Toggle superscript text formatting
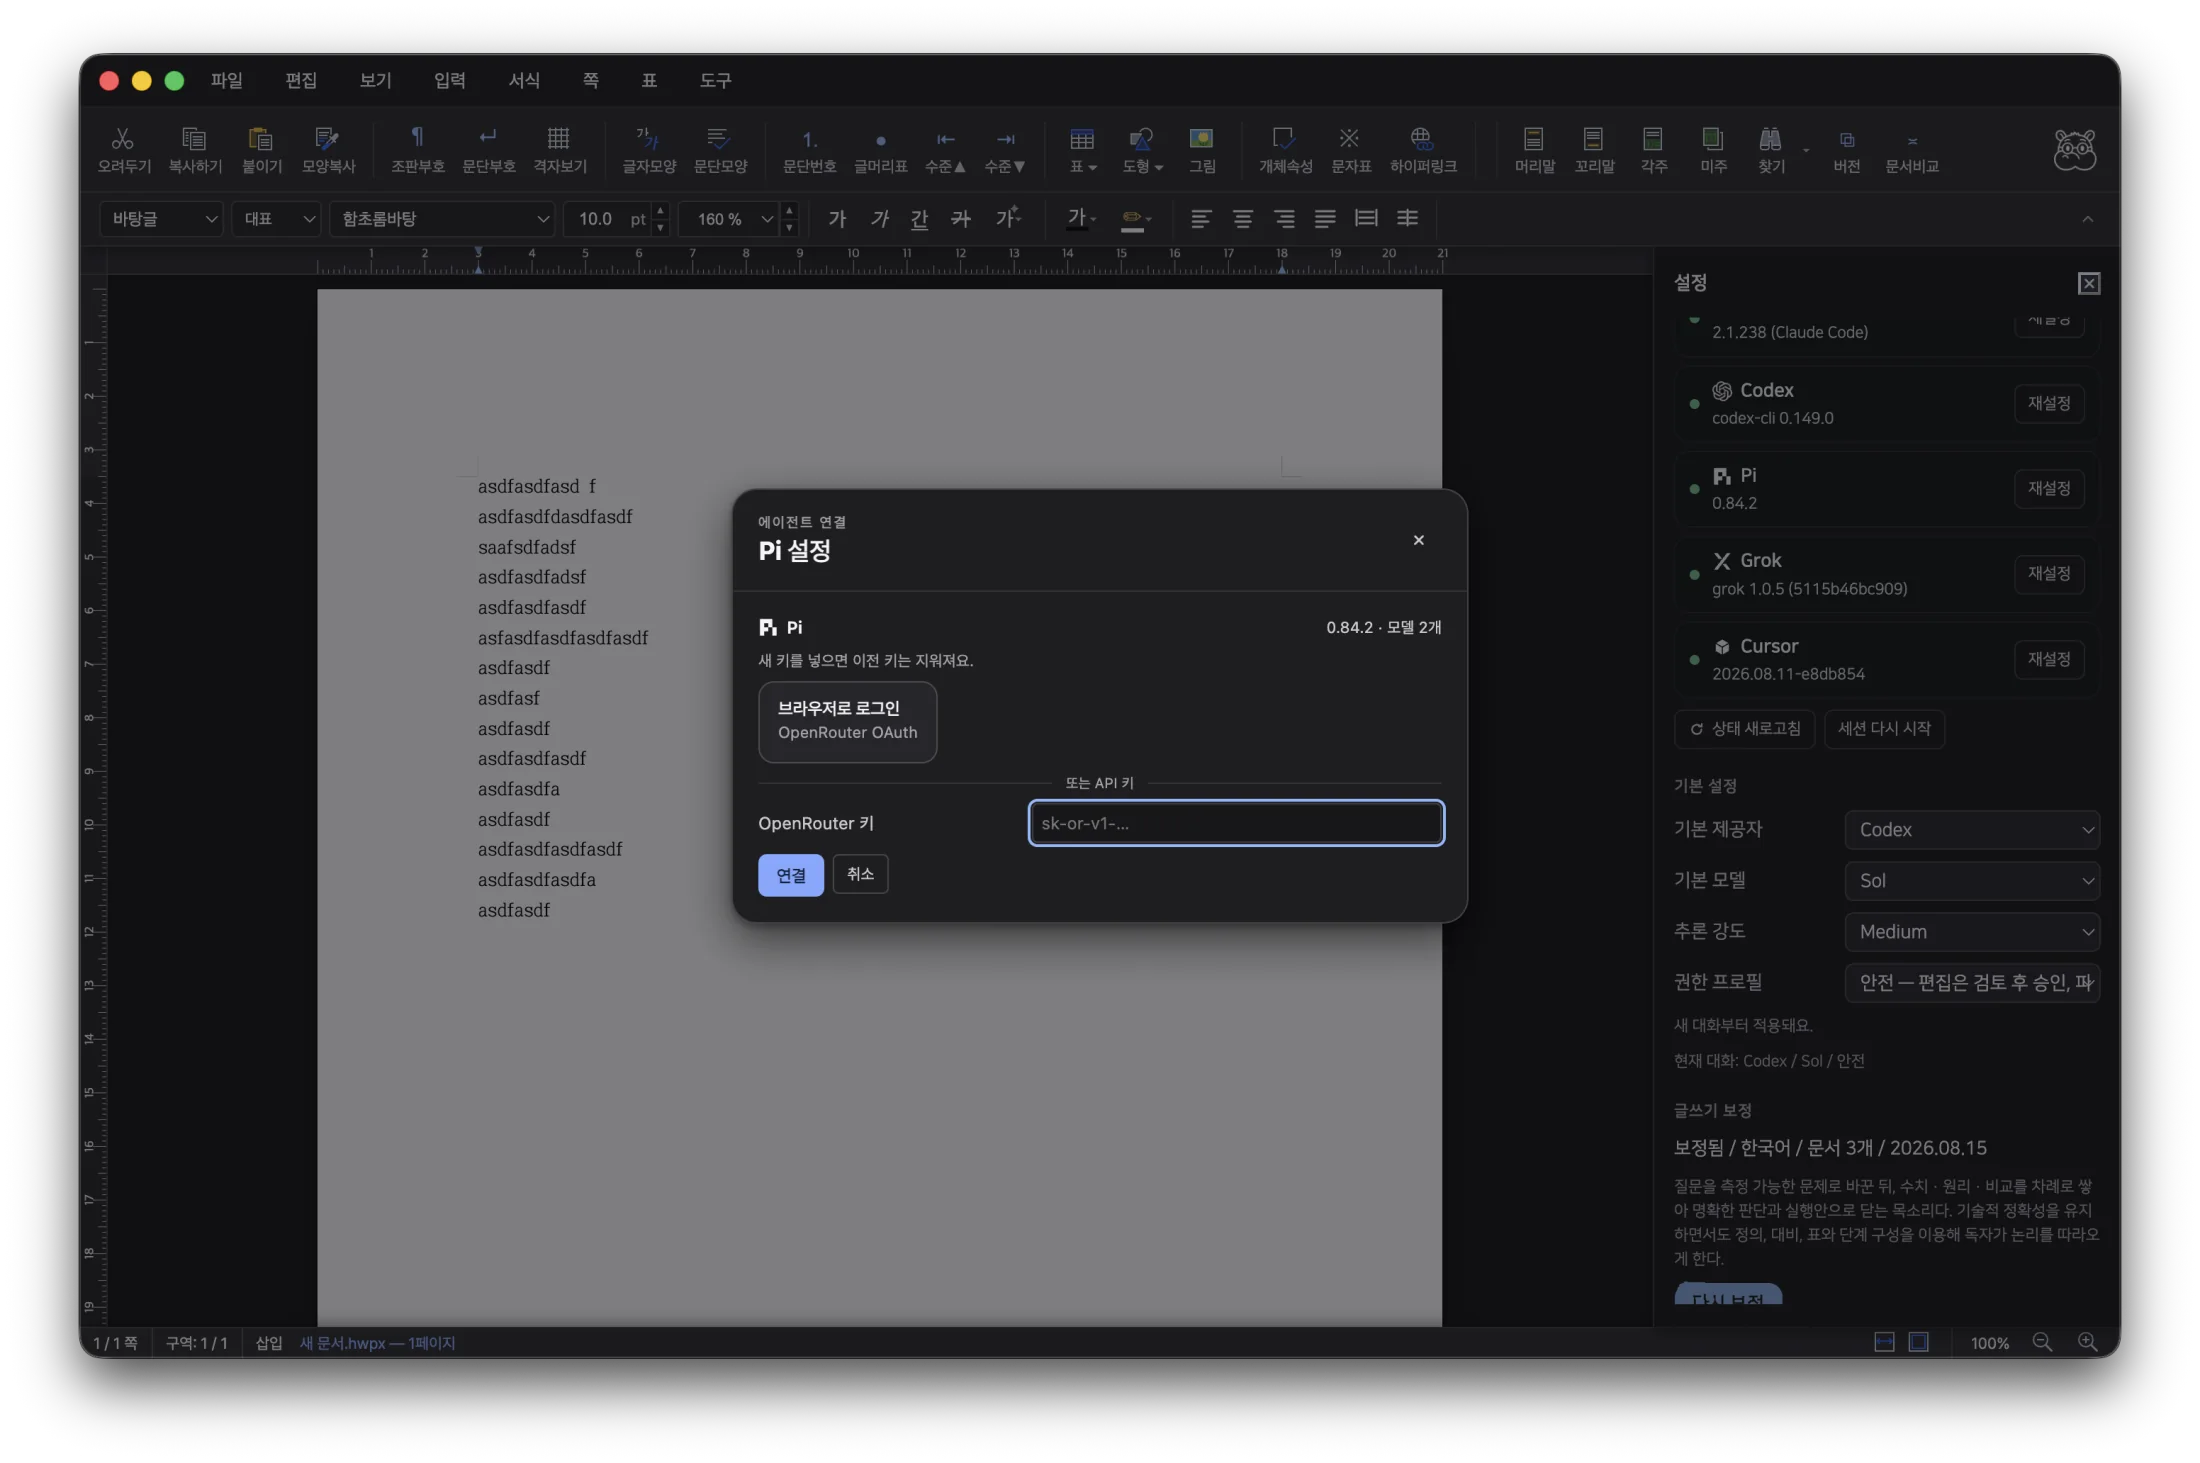Image resolution: width=2200 pixels, height=1463 pixels. pos(1007,218)
